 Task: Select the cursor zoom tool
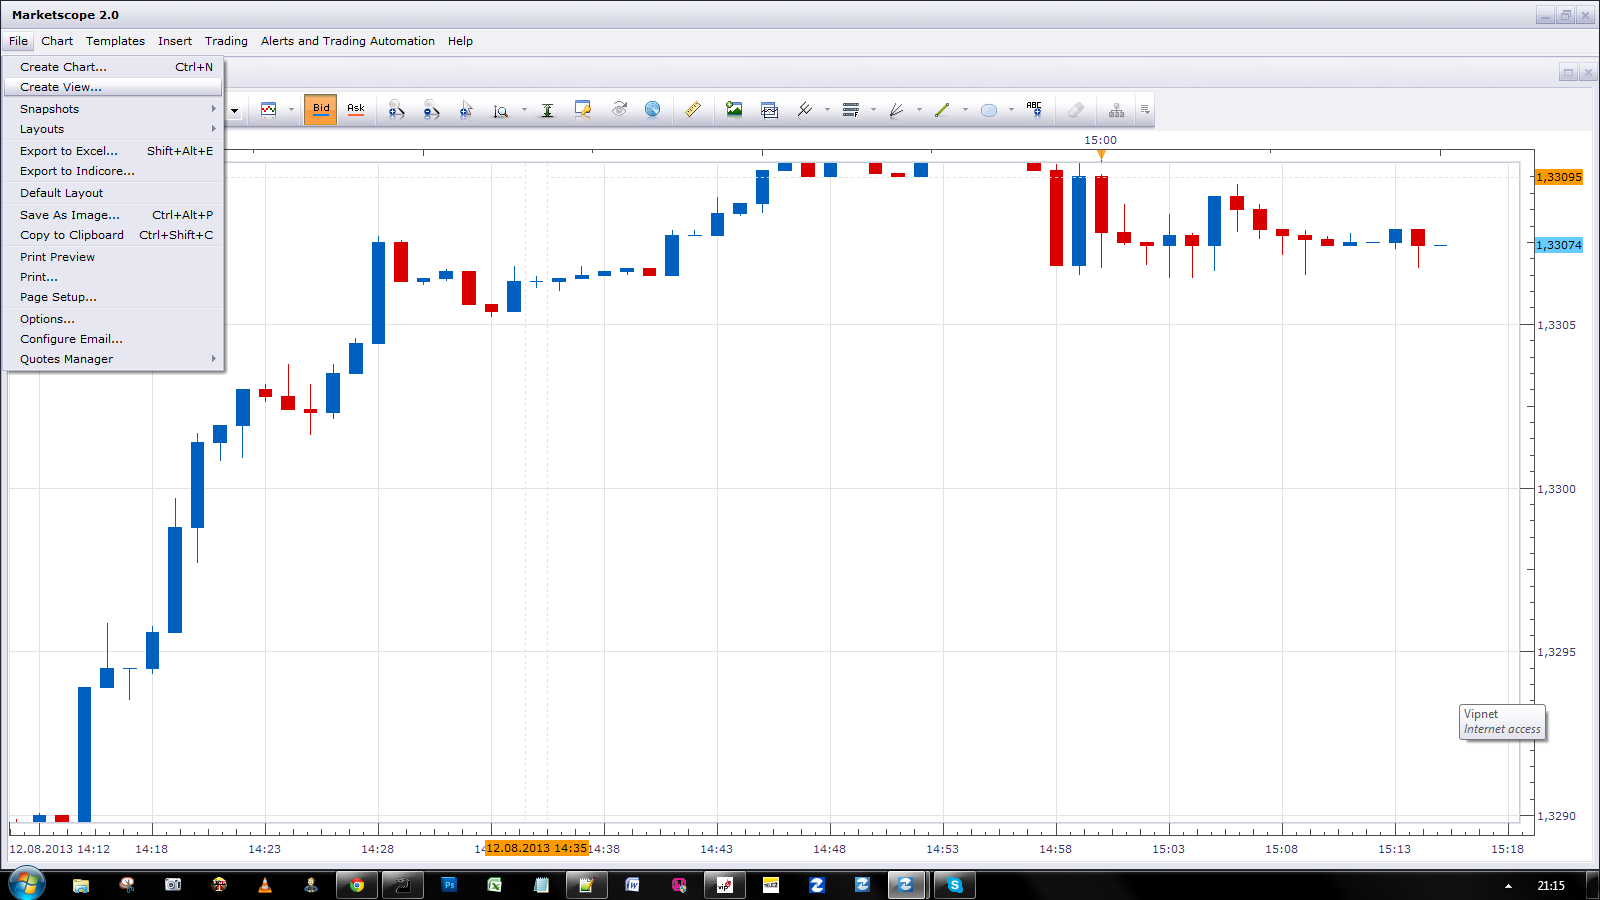click(465, 110)
